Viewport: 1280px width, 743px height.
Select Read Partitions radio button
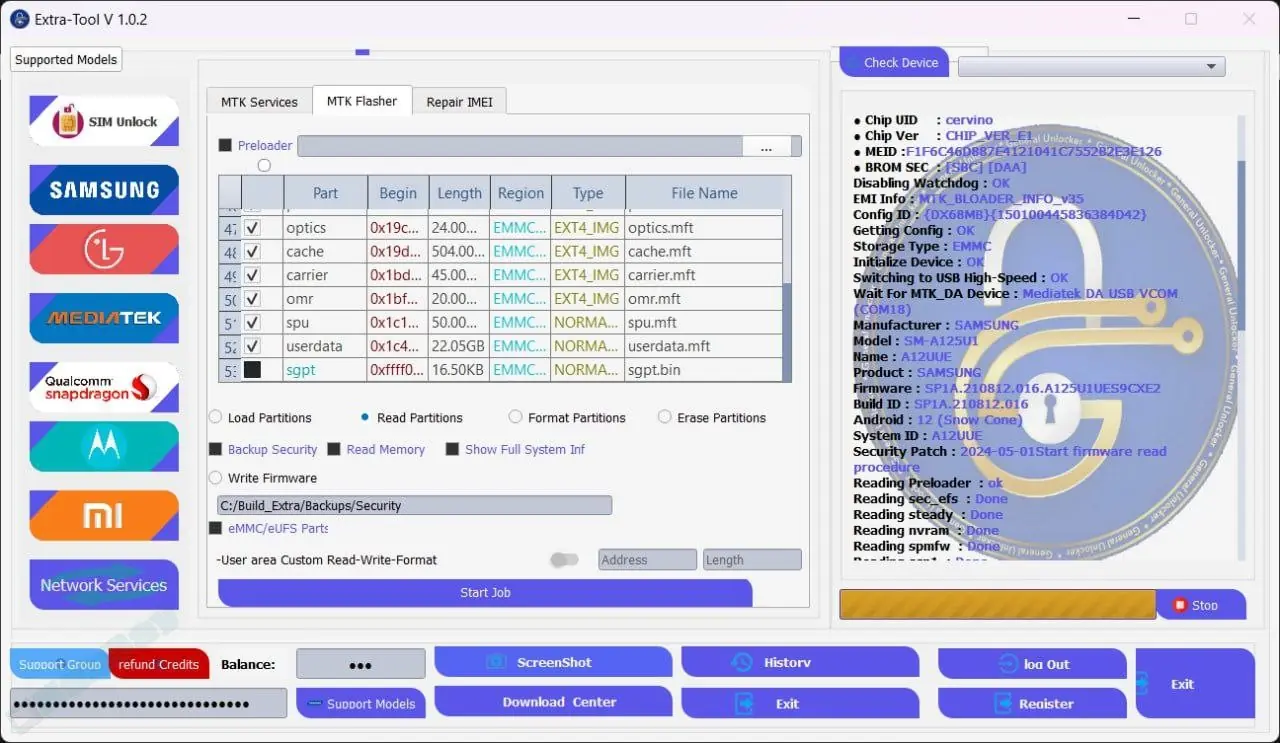tap(365, 417)
